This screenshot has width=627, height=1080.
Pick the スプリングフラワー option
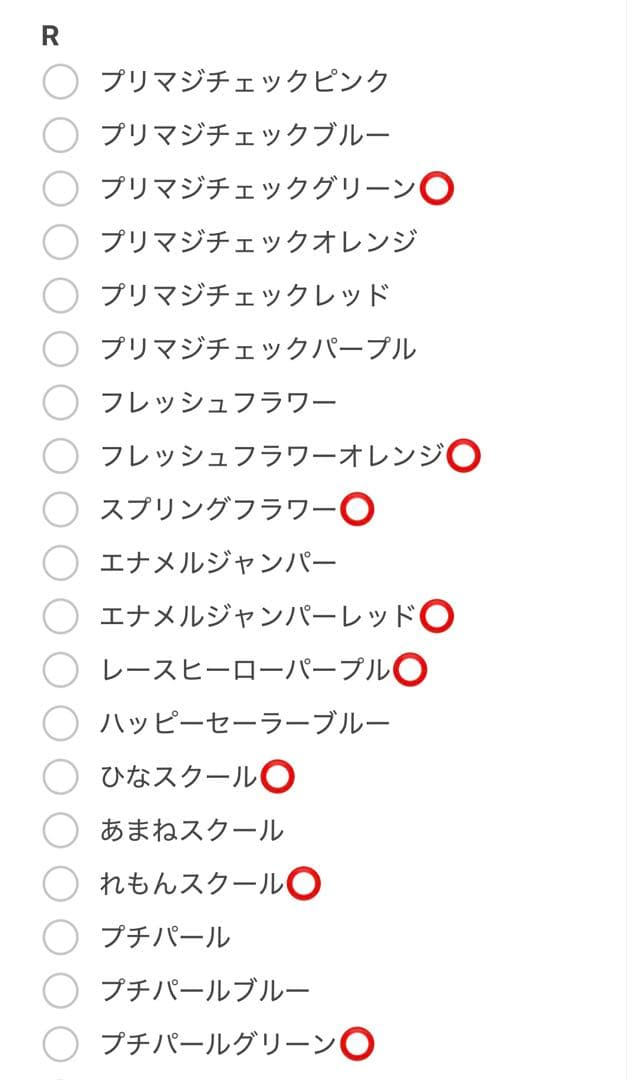pos(61,509)
